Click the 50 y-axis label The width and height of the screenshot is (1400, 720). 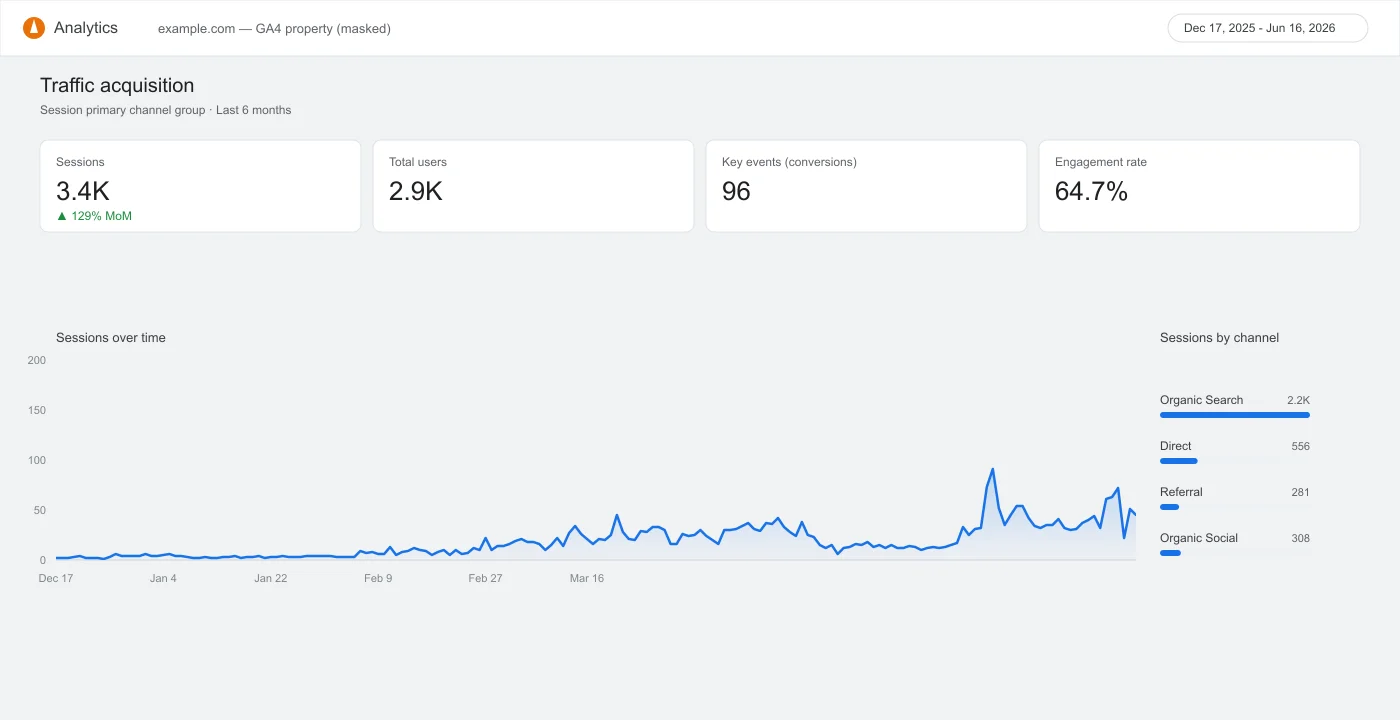point(40,510)
